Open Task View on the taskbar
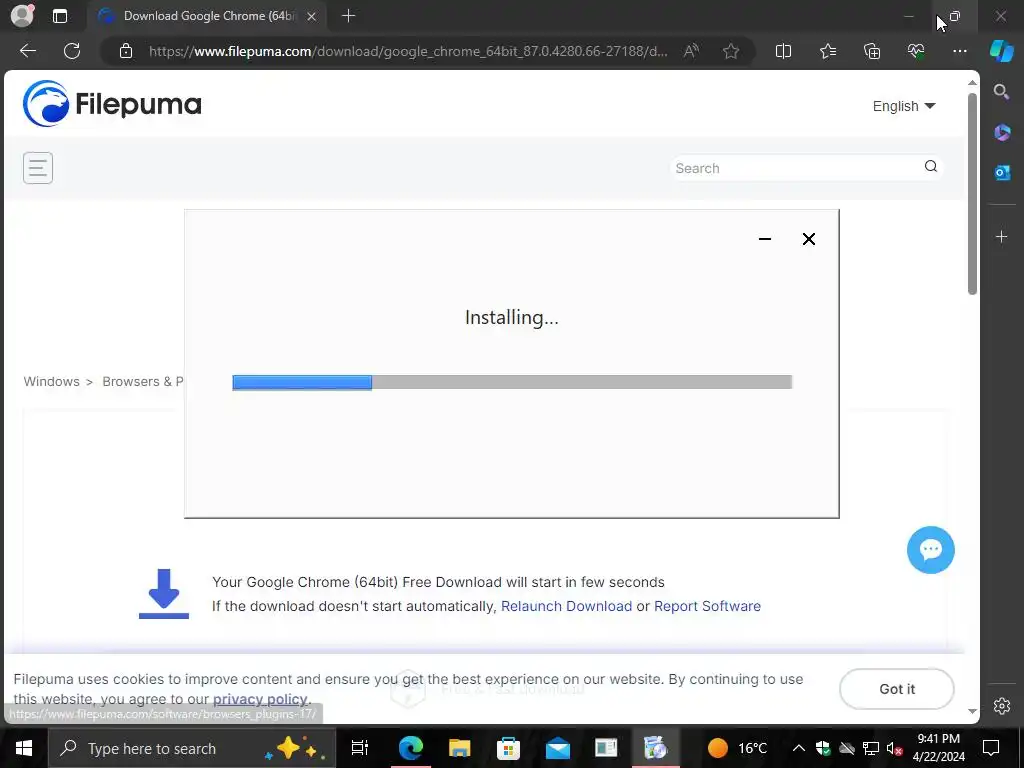 click(360, 748)
